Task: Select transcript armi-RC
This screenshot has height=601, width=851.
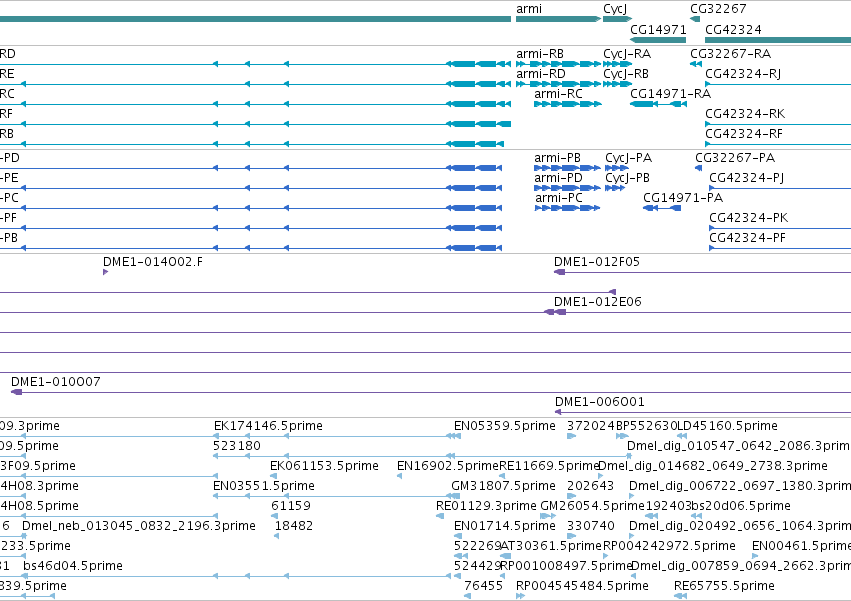Action: click(558, 94)
